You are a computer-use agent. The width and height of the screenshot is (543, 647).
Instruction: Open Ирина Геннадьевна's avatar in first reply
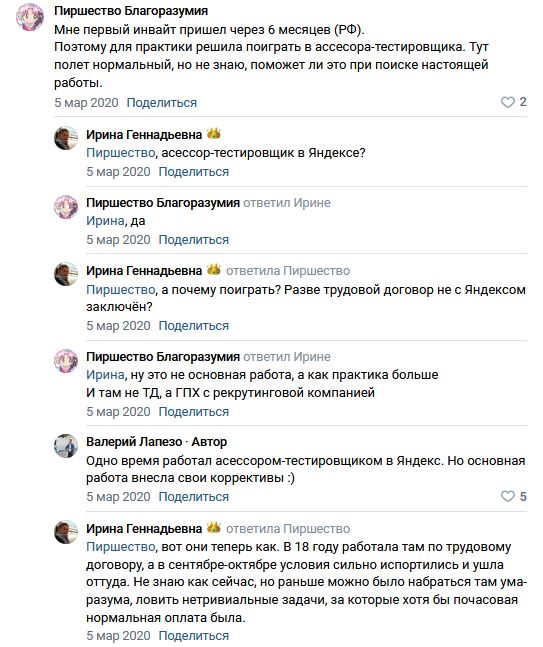tap(66, 138)
